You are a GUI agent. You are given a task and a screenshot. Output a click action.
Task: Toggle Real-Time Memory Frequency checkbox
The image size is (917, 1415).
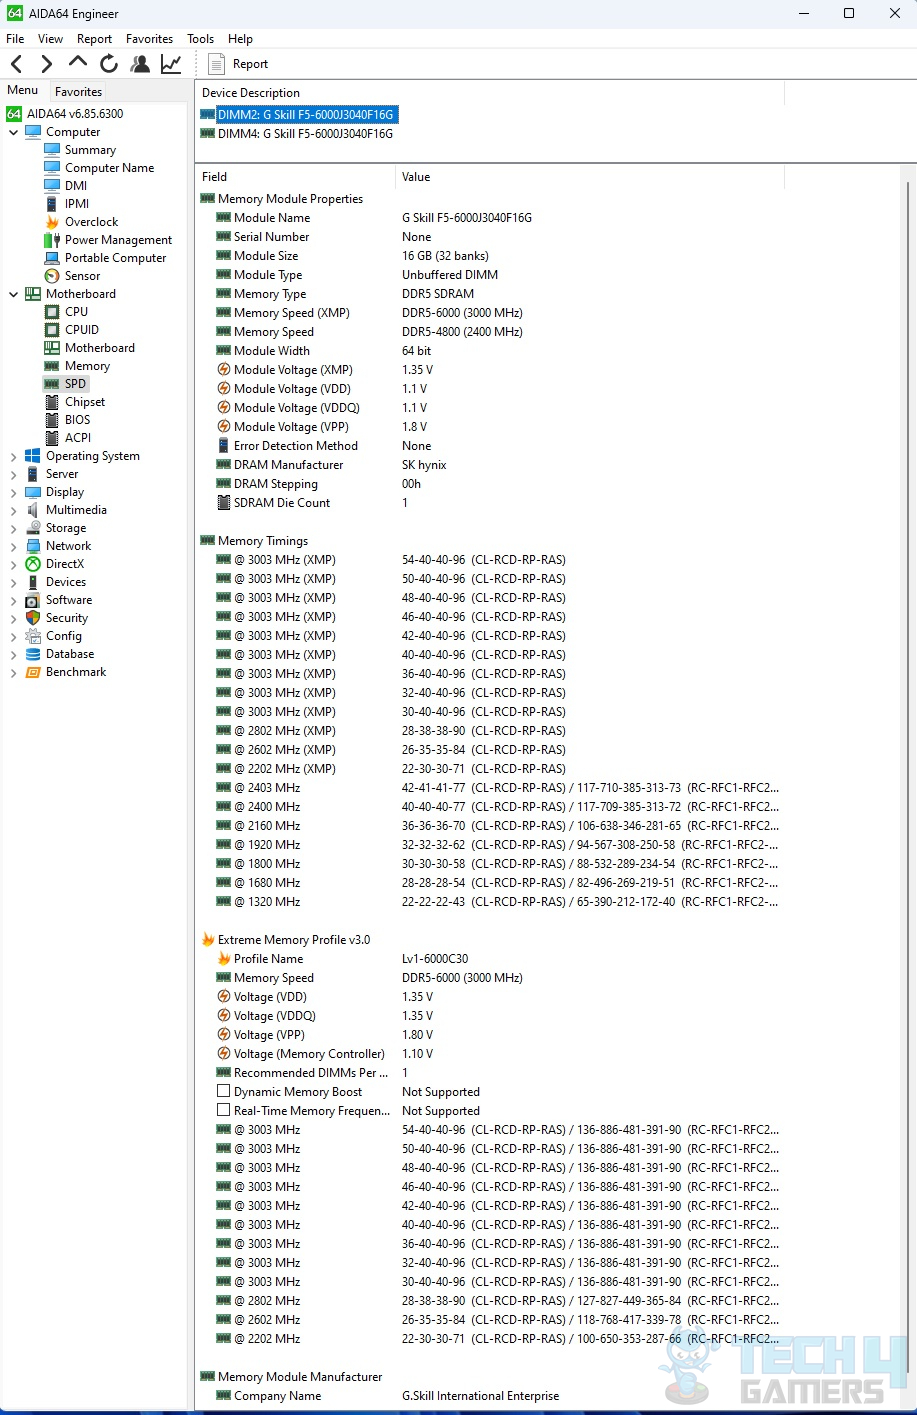click(224, 1111)
